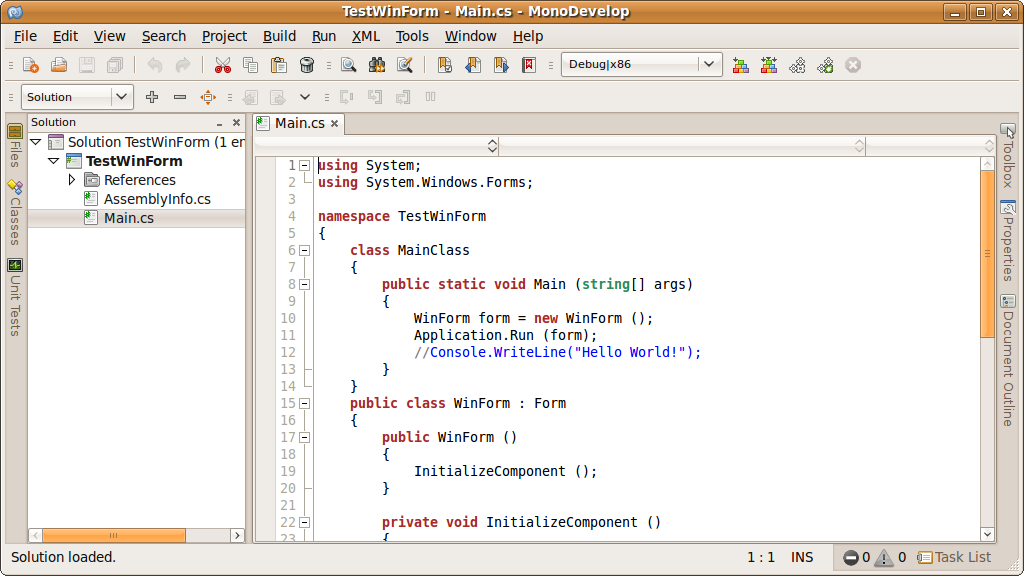Close the Main.cs tab
This screenshot has height=576, width=1024.
[x=334, y=123]
